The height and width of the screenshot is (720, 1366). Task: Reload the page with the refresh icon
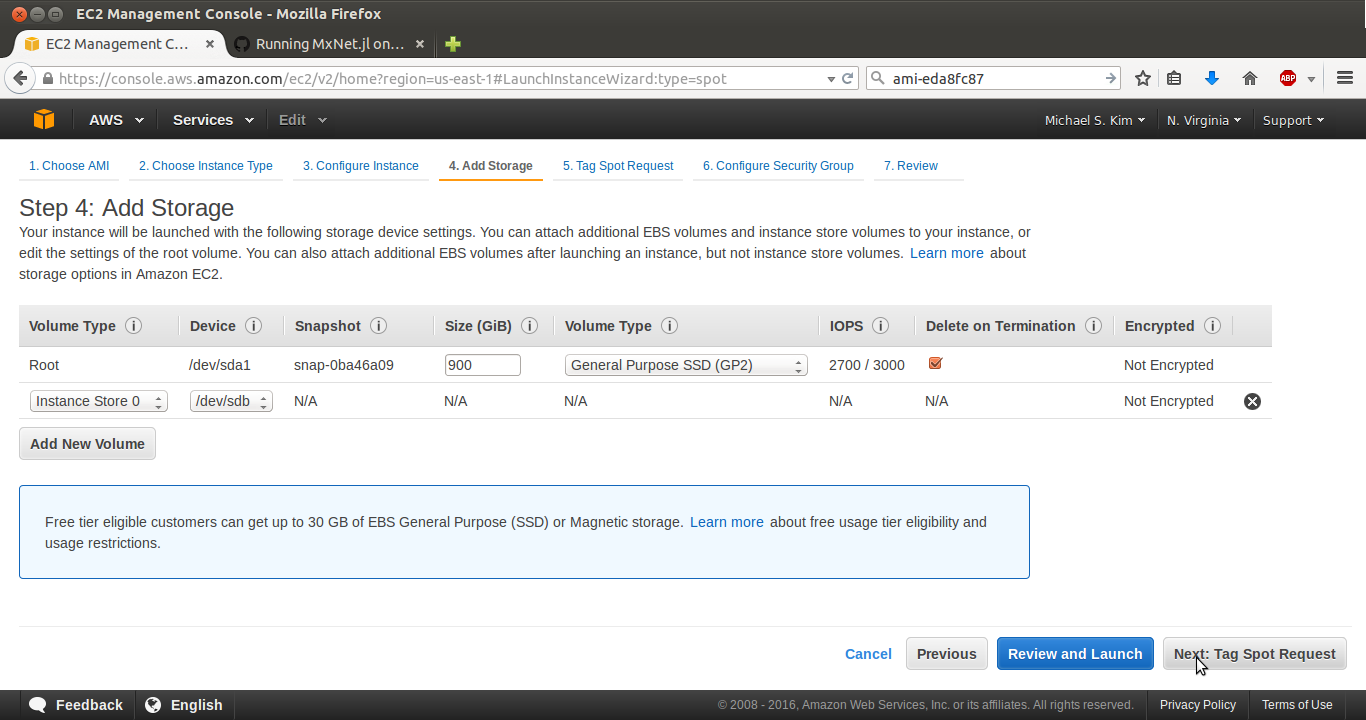coord(847,78)
